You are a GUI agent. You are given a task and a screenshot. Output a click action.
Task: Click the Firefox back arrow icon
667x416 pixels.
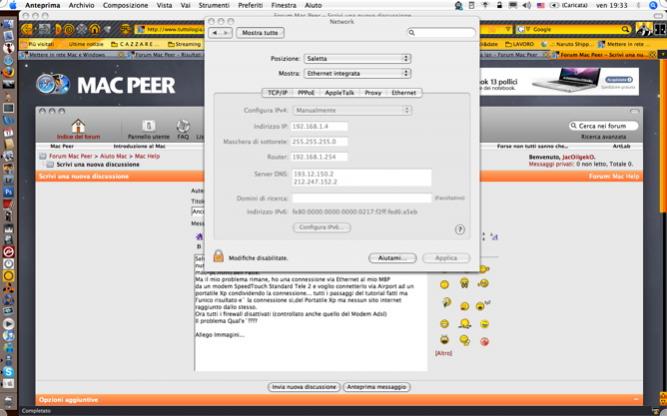(27, 29)
